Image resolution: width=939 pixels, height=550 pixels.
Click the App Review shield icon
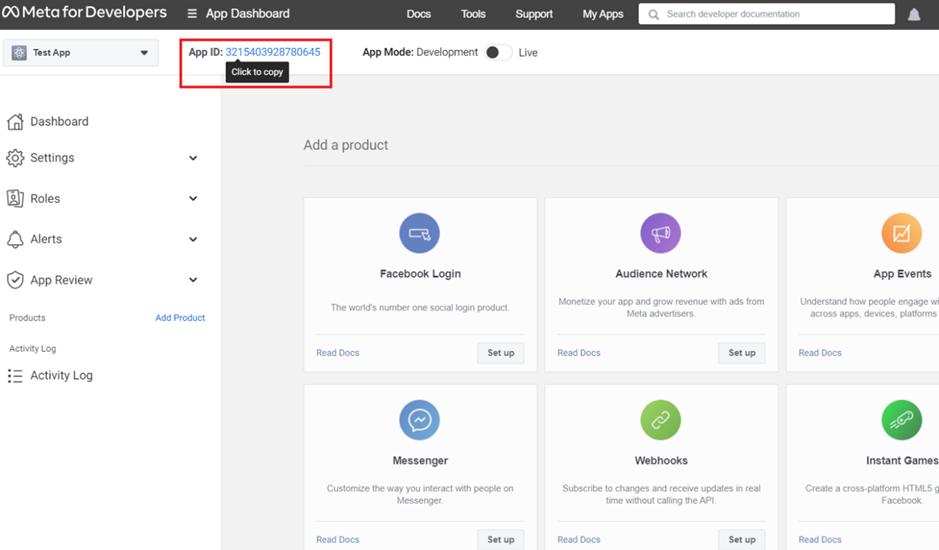click(x=15, y=280)
